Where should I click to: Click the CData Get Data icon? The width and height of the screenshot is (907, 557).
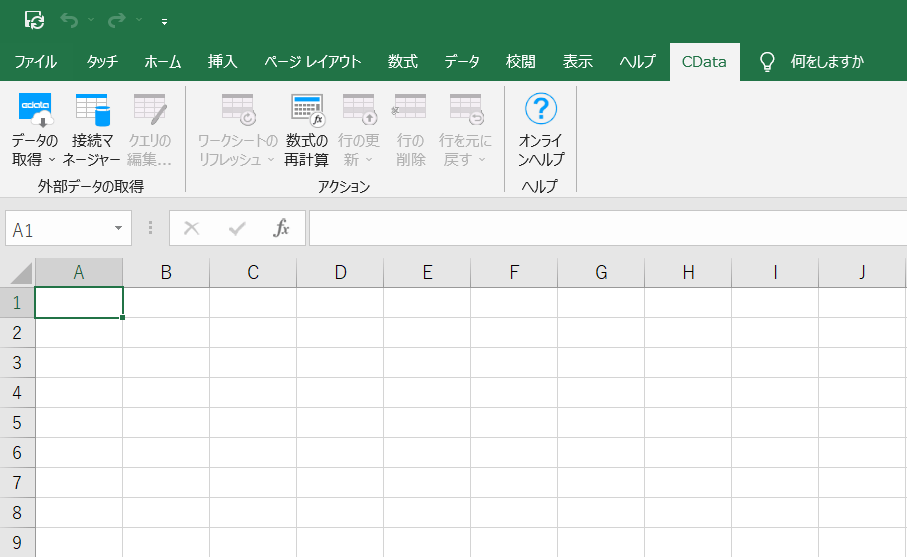coord(35,109)
